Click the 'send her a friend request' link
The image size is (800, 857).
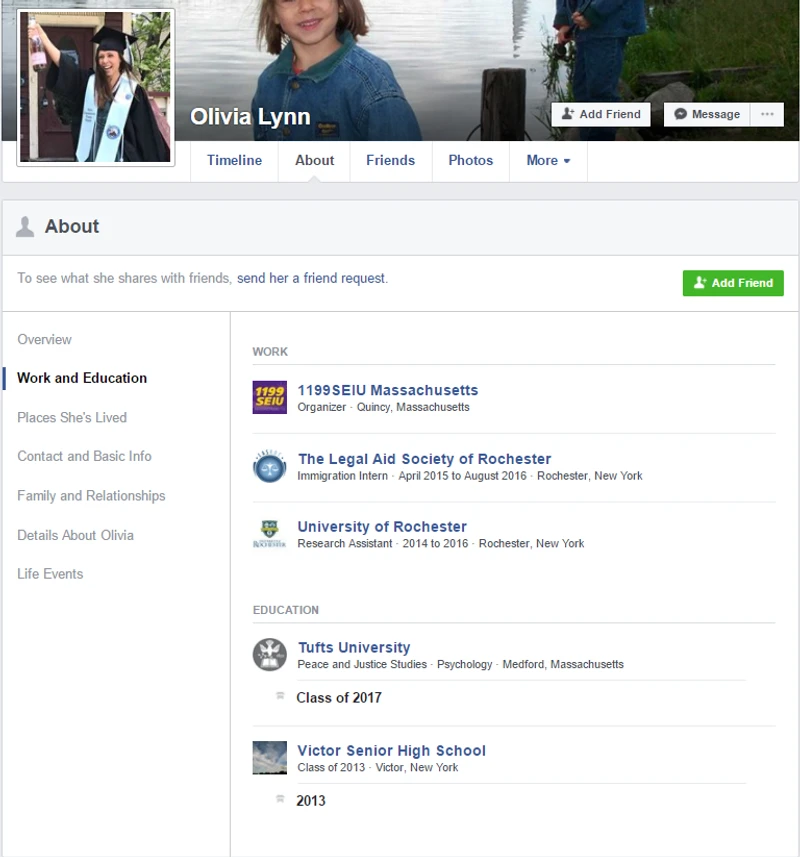pyautogui.click(x=311, y=278)
